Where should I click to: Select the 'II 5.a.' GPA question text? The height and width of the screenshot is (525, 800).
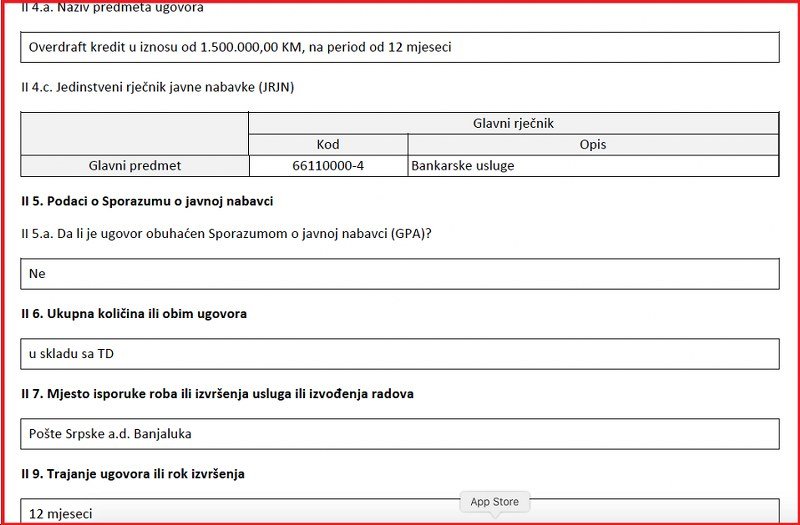tap(227, 234)
